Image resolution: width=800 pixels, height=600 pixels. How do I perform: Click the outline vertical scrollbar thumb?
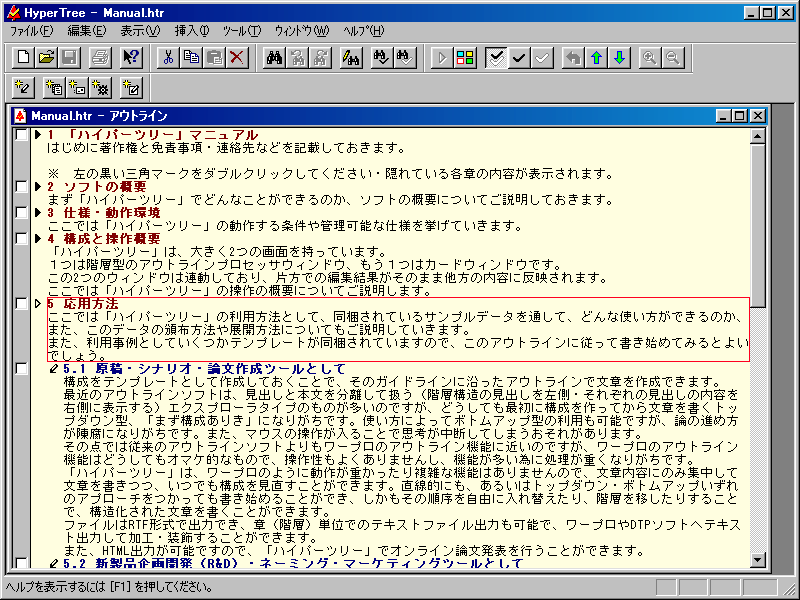click(x=758, y=226)
